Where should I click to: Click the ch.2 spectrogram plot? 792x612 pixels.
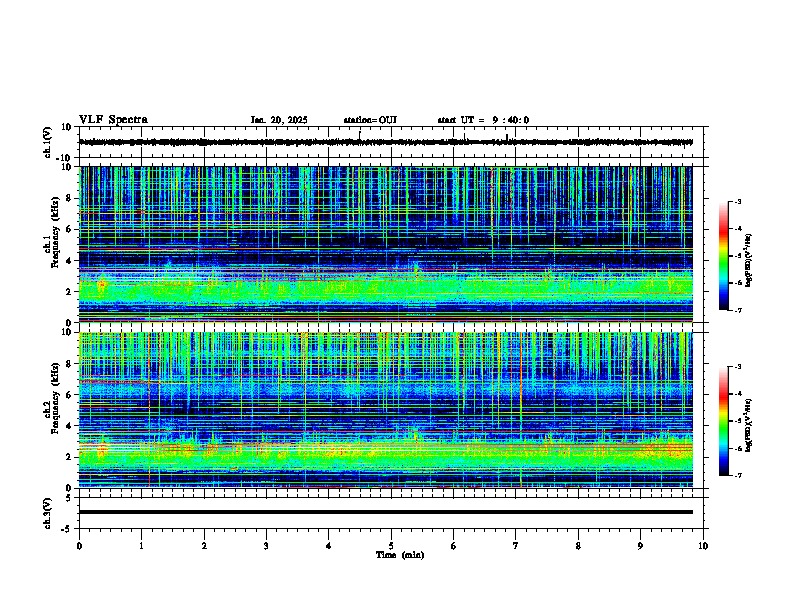tap(386, 410)
